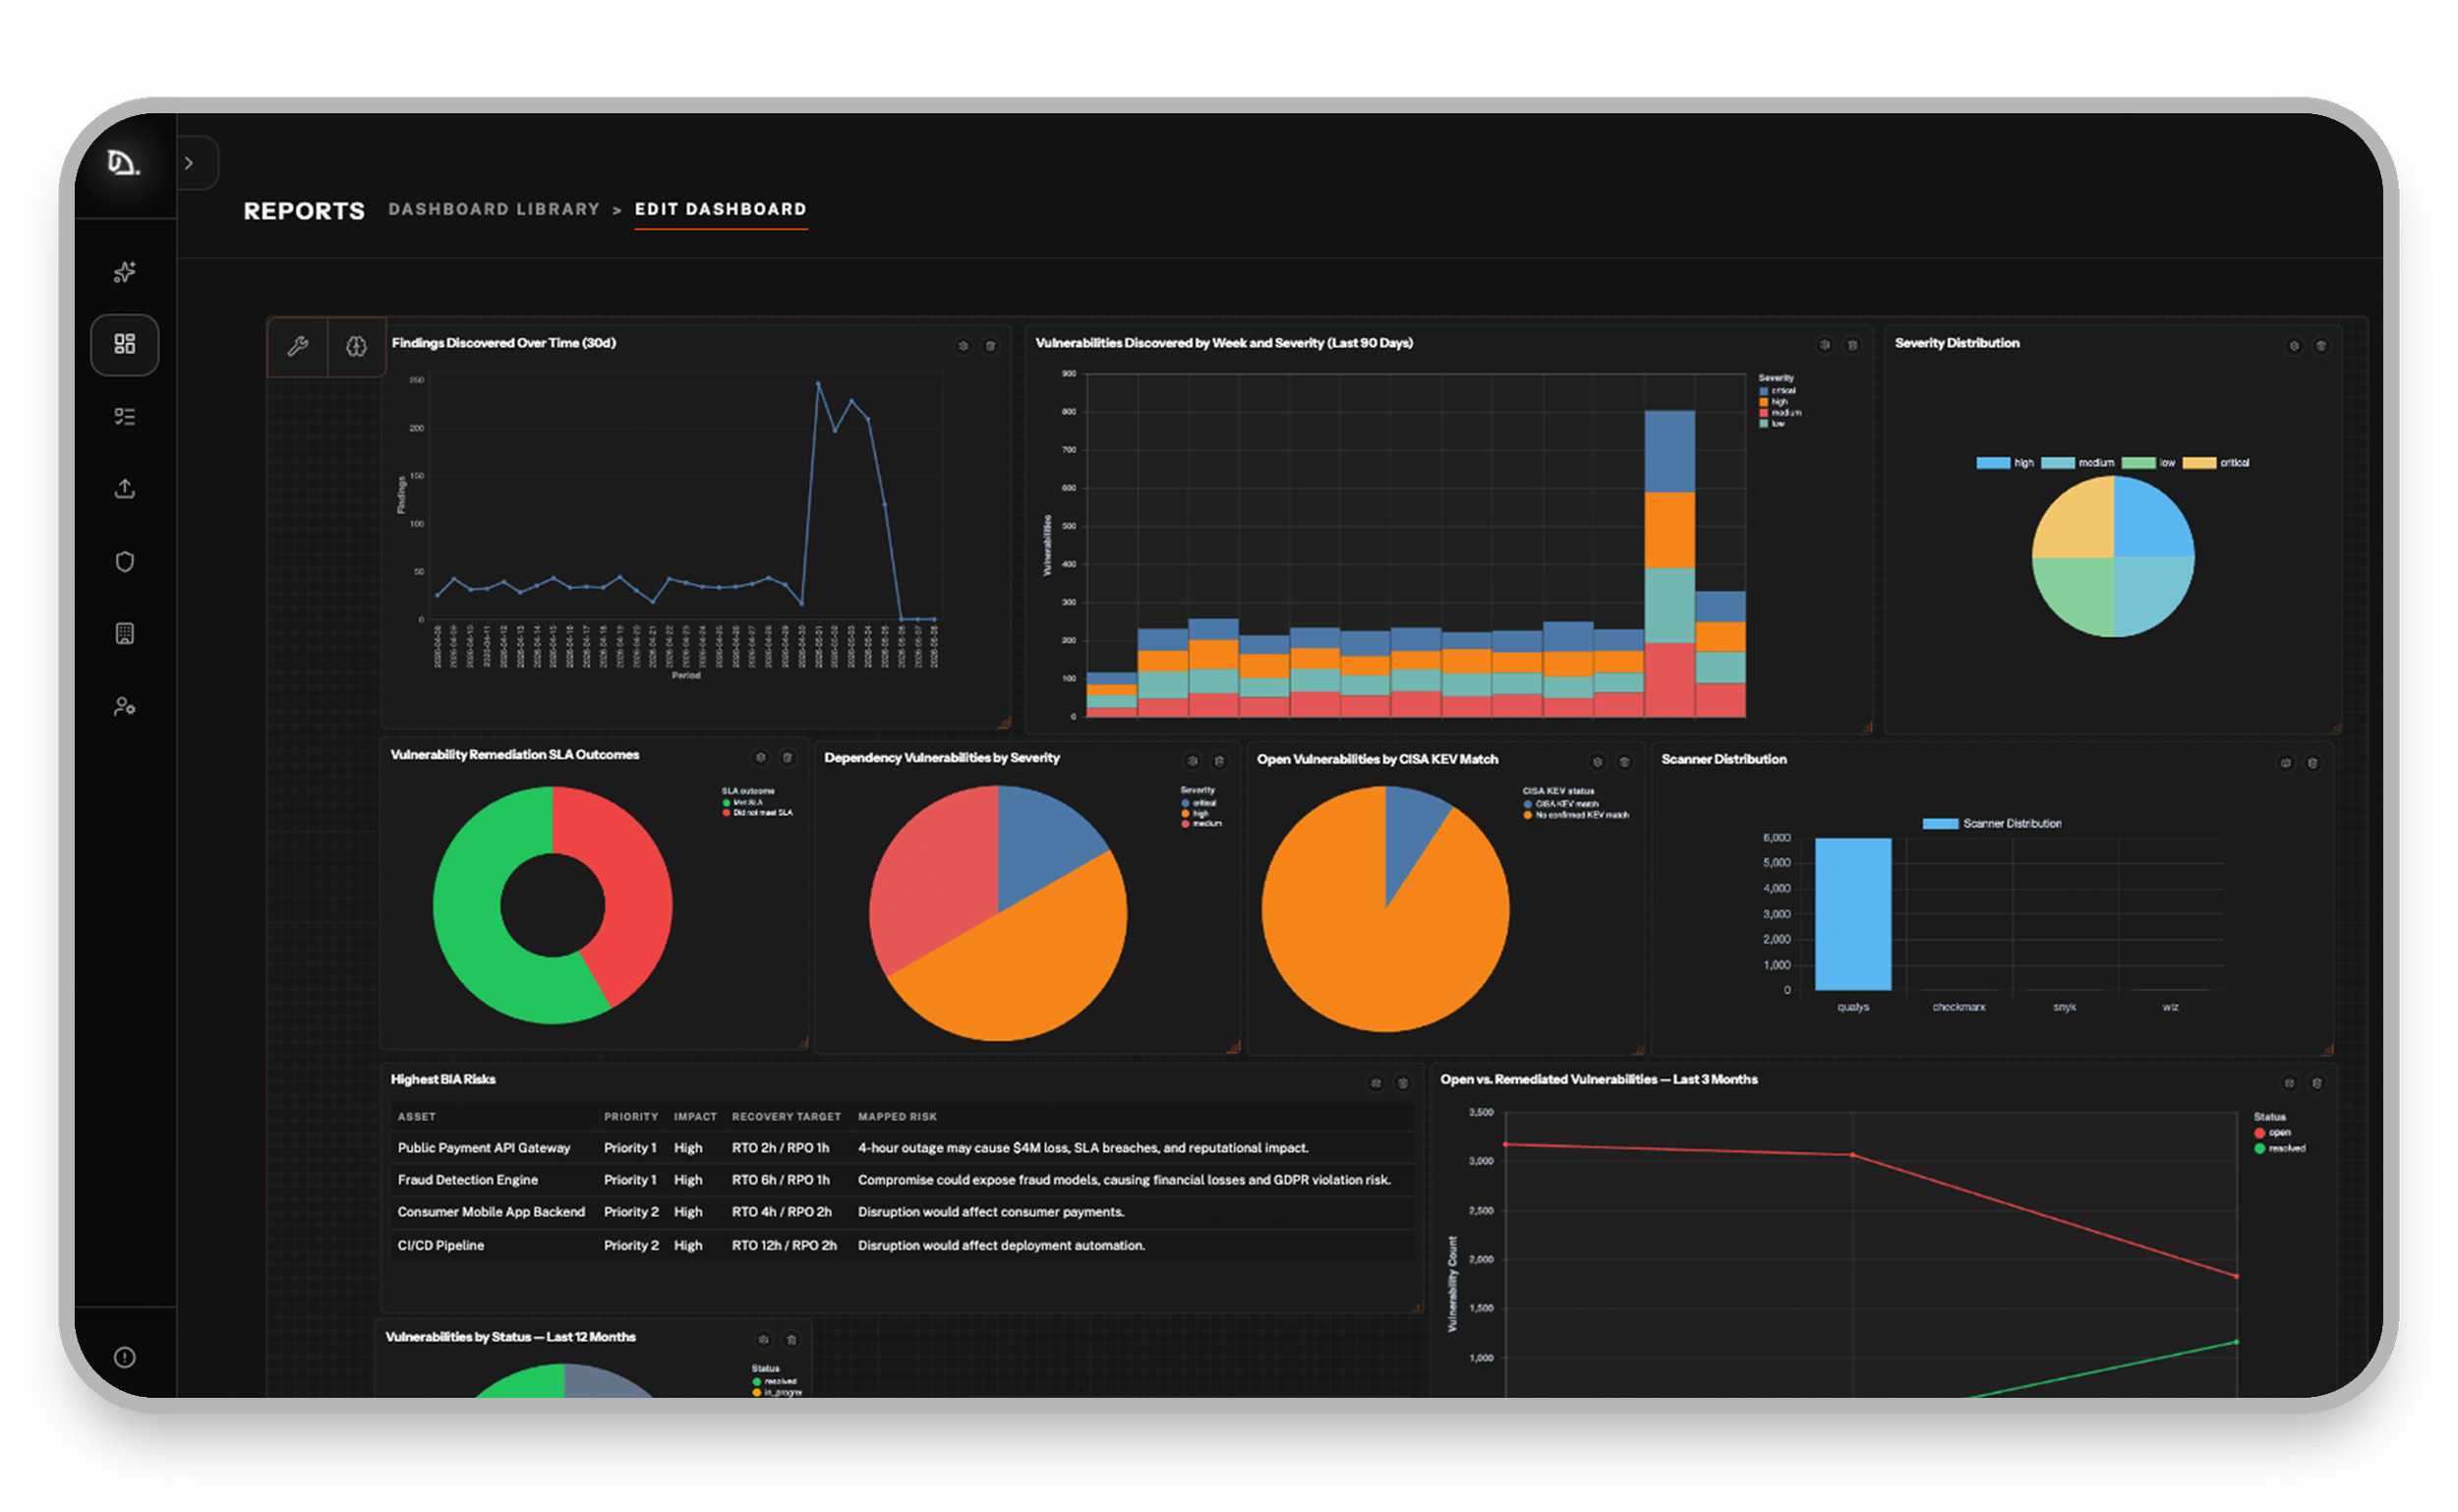This screenshot has height=1512, width=2458.
Task: Expand the sidebar with the chevron arrow
Action: (x=189, y=163)
